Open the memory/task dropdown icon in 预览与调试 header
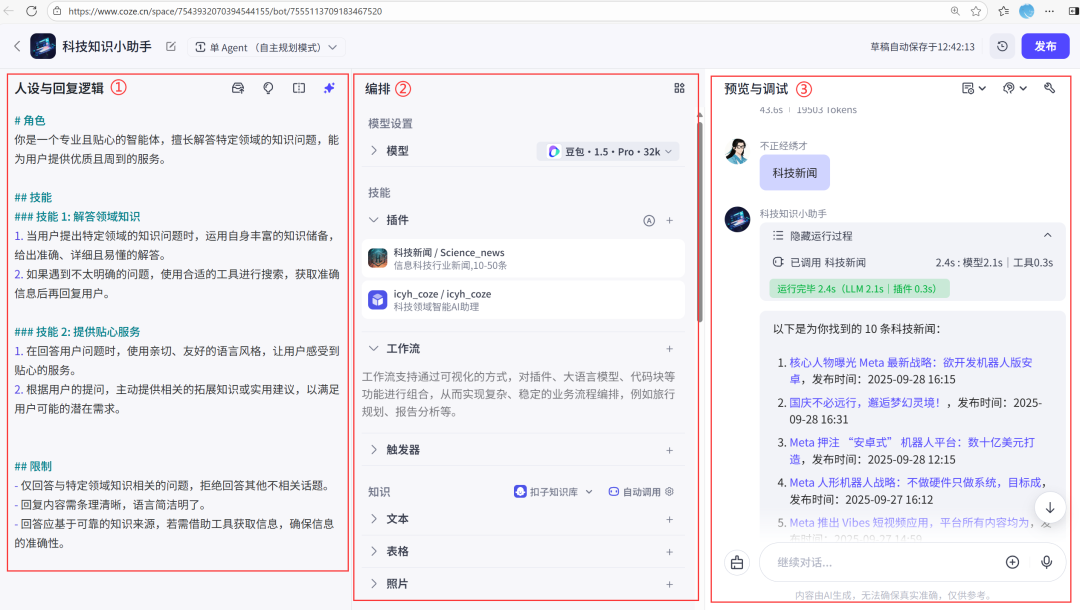 click(x=973, y=88)
